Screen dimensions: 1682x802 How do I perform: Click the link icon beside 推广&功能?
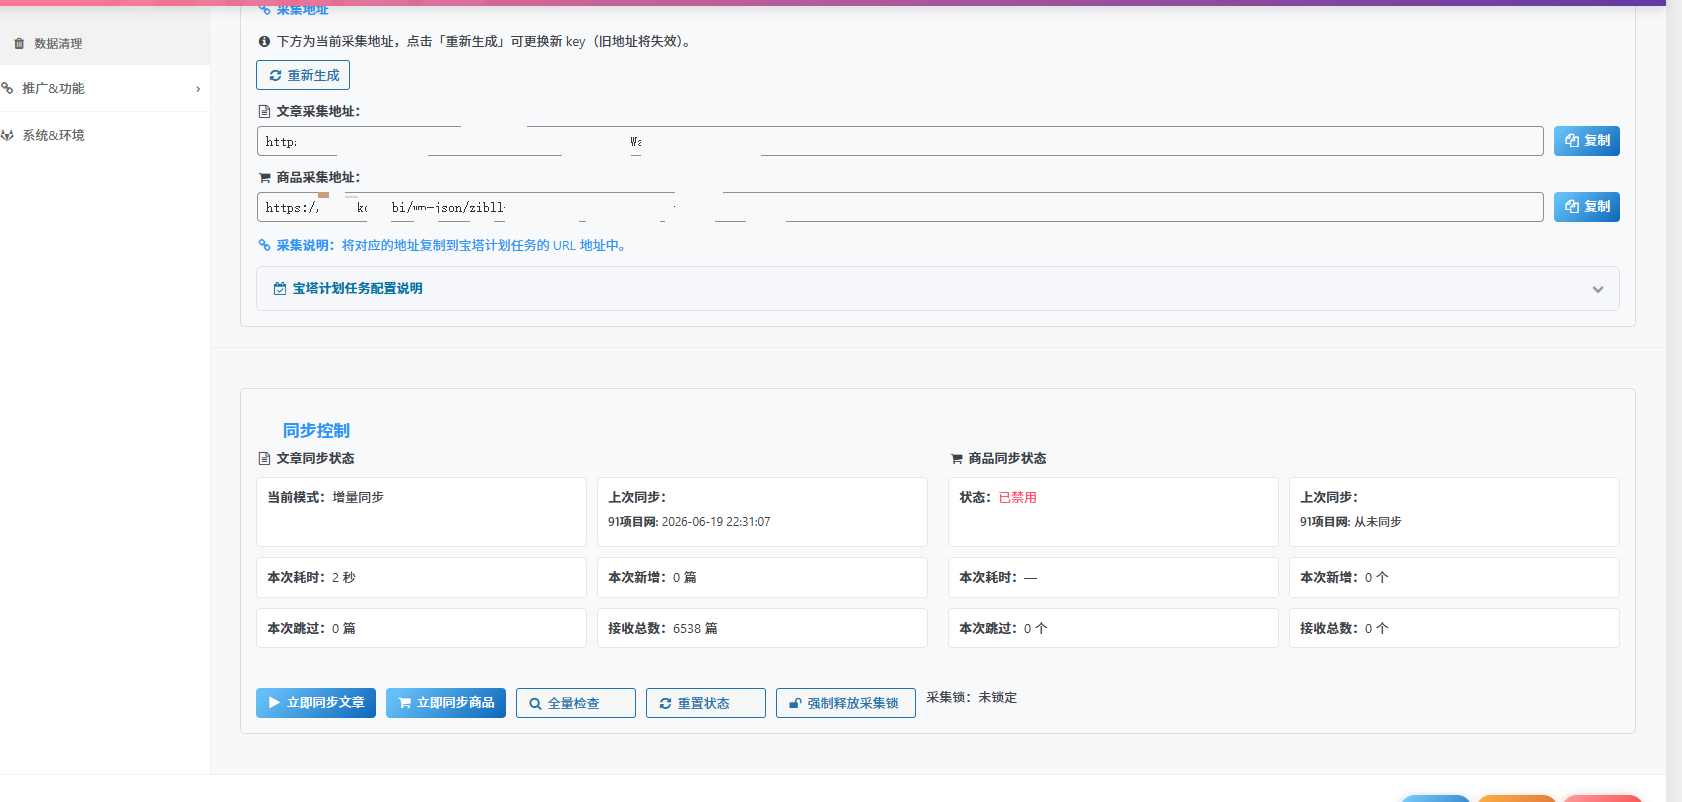tap(7, 88)
